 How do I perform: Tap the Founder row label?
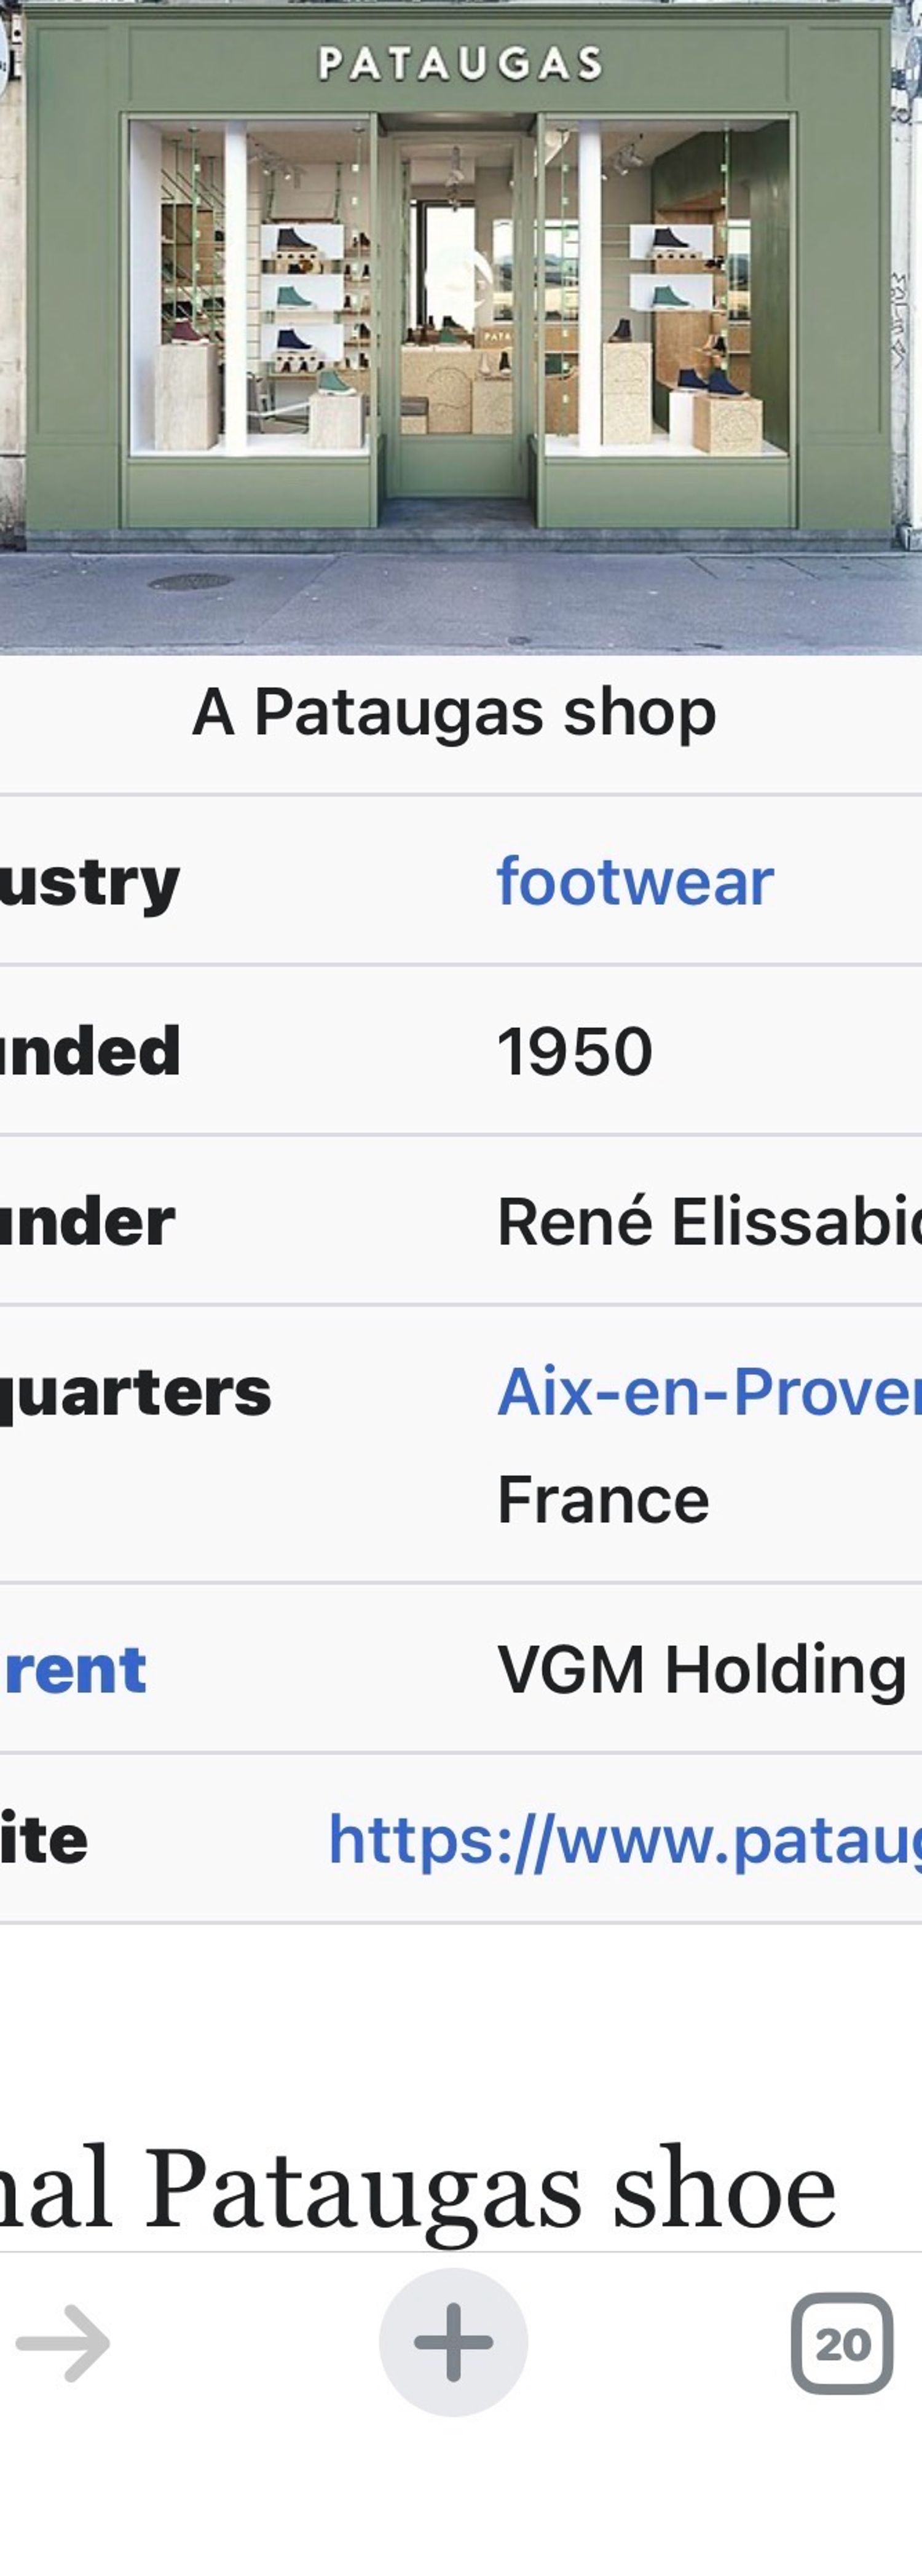point(88,1222)
